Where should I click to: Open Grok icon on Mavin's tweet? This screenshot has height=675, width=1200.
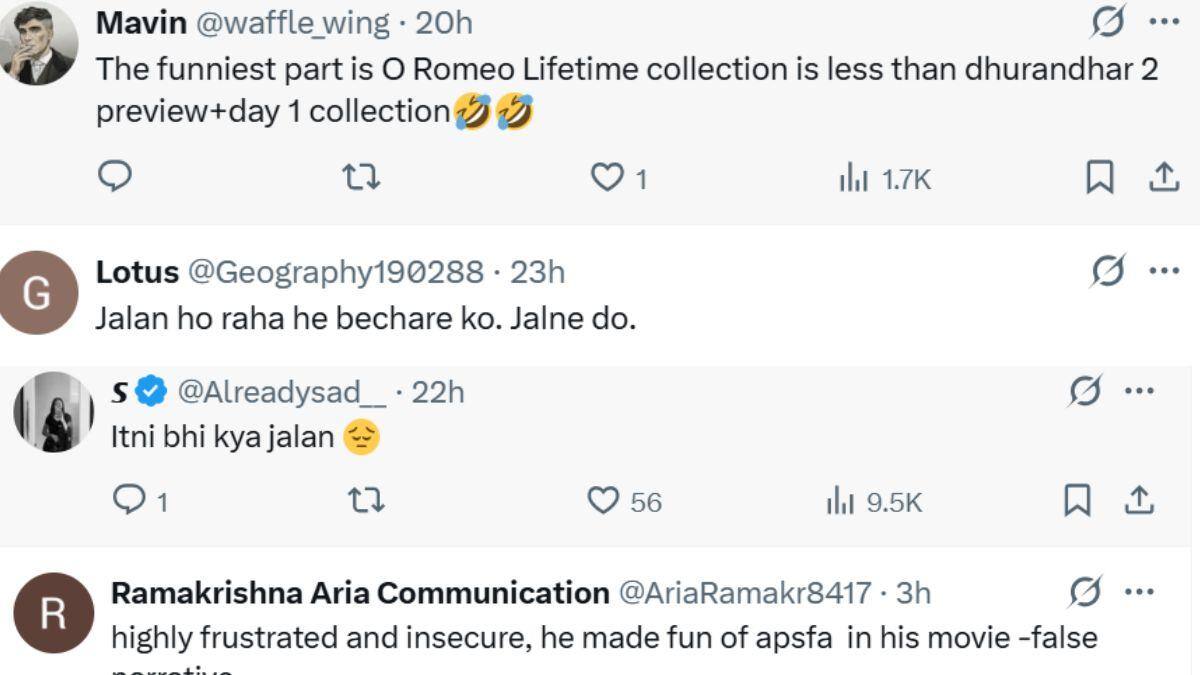(1107, 20)
